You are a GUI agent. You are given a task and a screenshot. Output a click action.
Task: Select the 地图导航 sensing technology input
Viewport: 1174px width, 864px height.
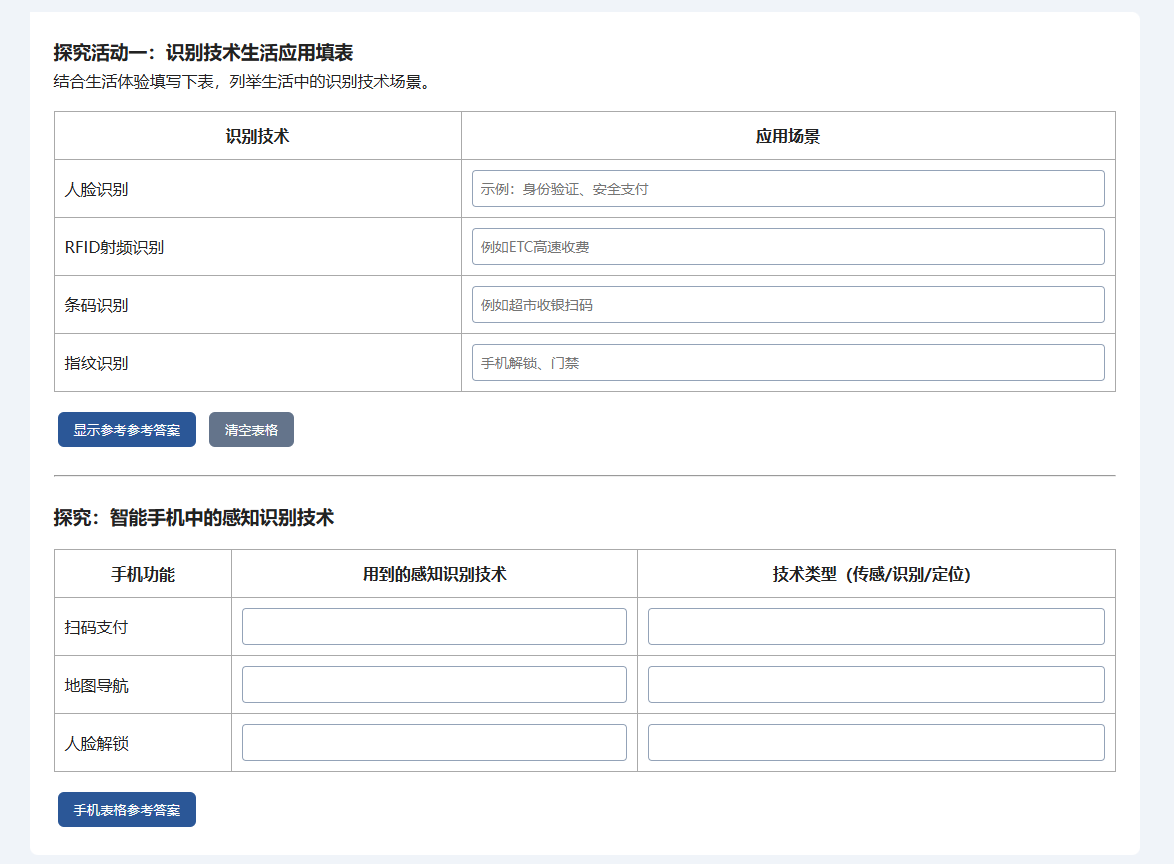pyautogui.click(x=434, y=684)
